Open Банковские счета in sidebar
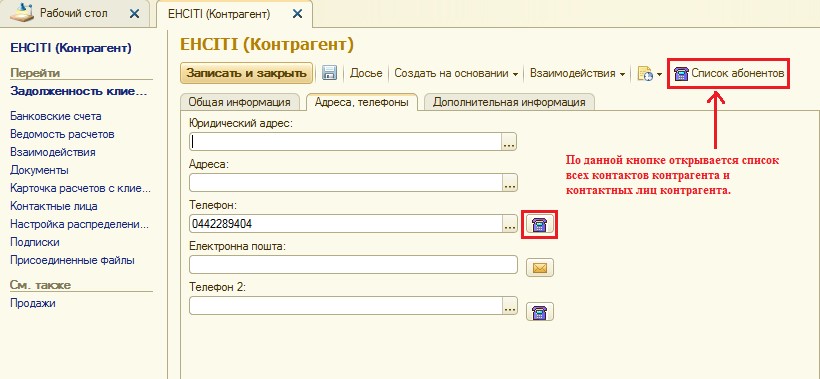 tap(56, 116)
